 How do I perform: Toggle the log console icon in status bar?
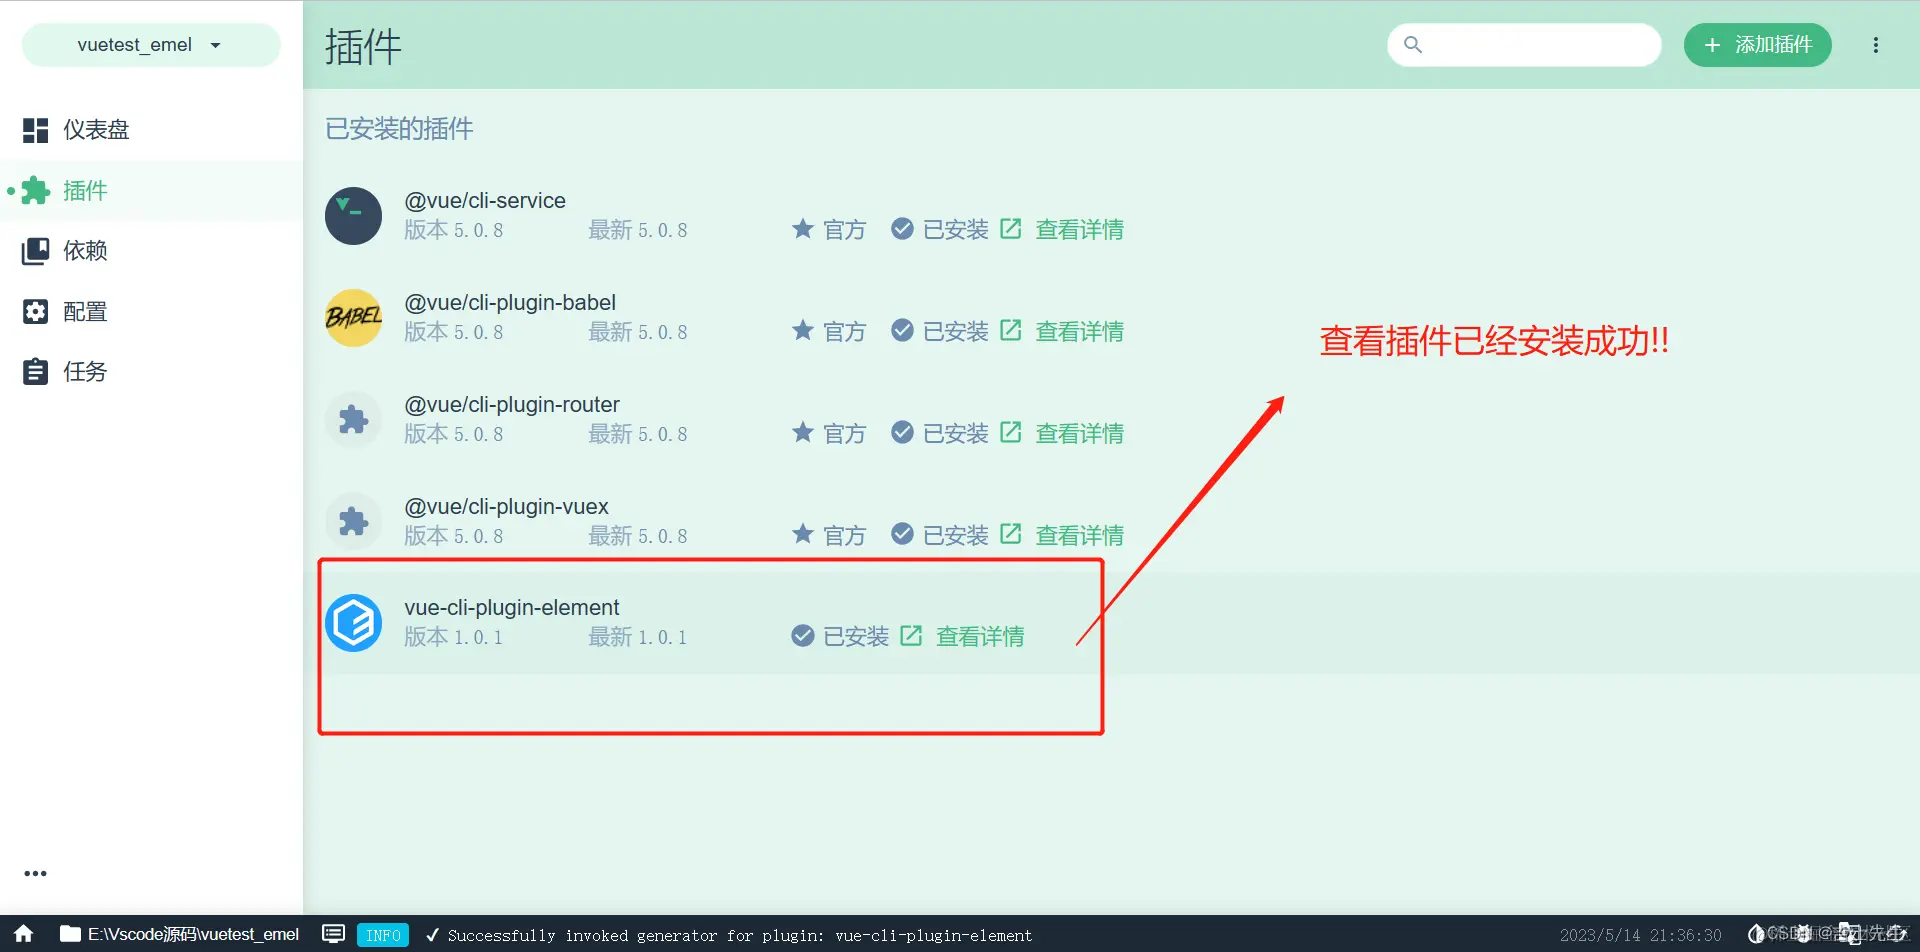pyautogui.click(x=334, y=934)
